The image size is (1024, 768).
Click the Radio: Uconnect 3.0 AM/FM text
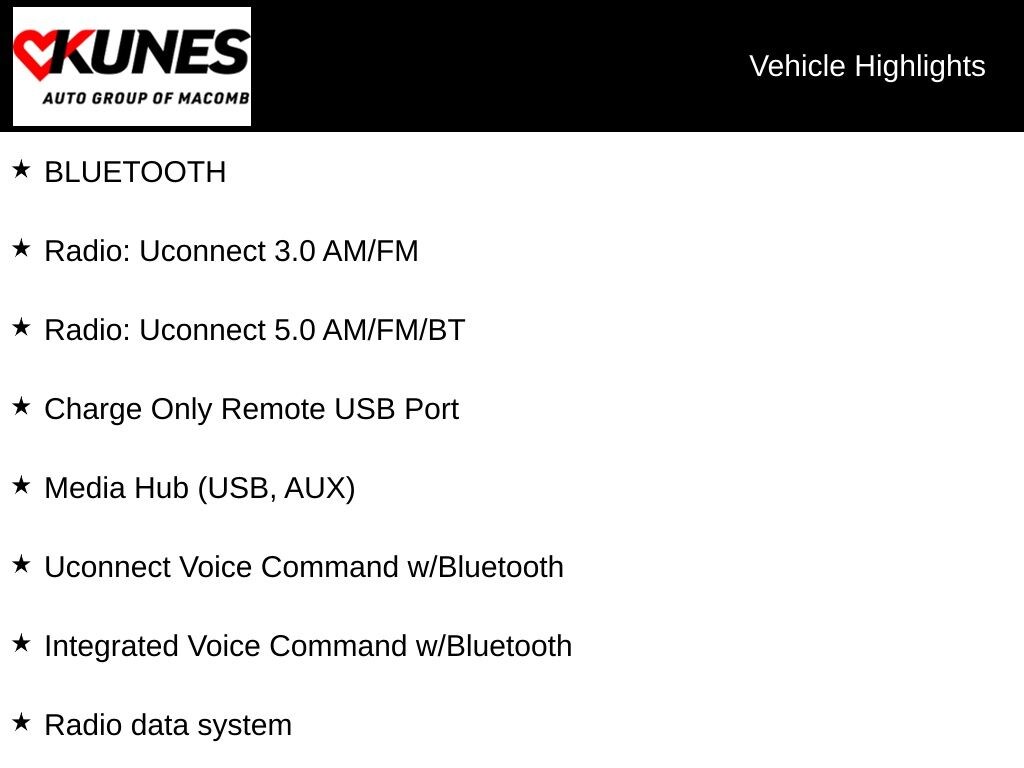pyautogui.click(x=231, y=251)
